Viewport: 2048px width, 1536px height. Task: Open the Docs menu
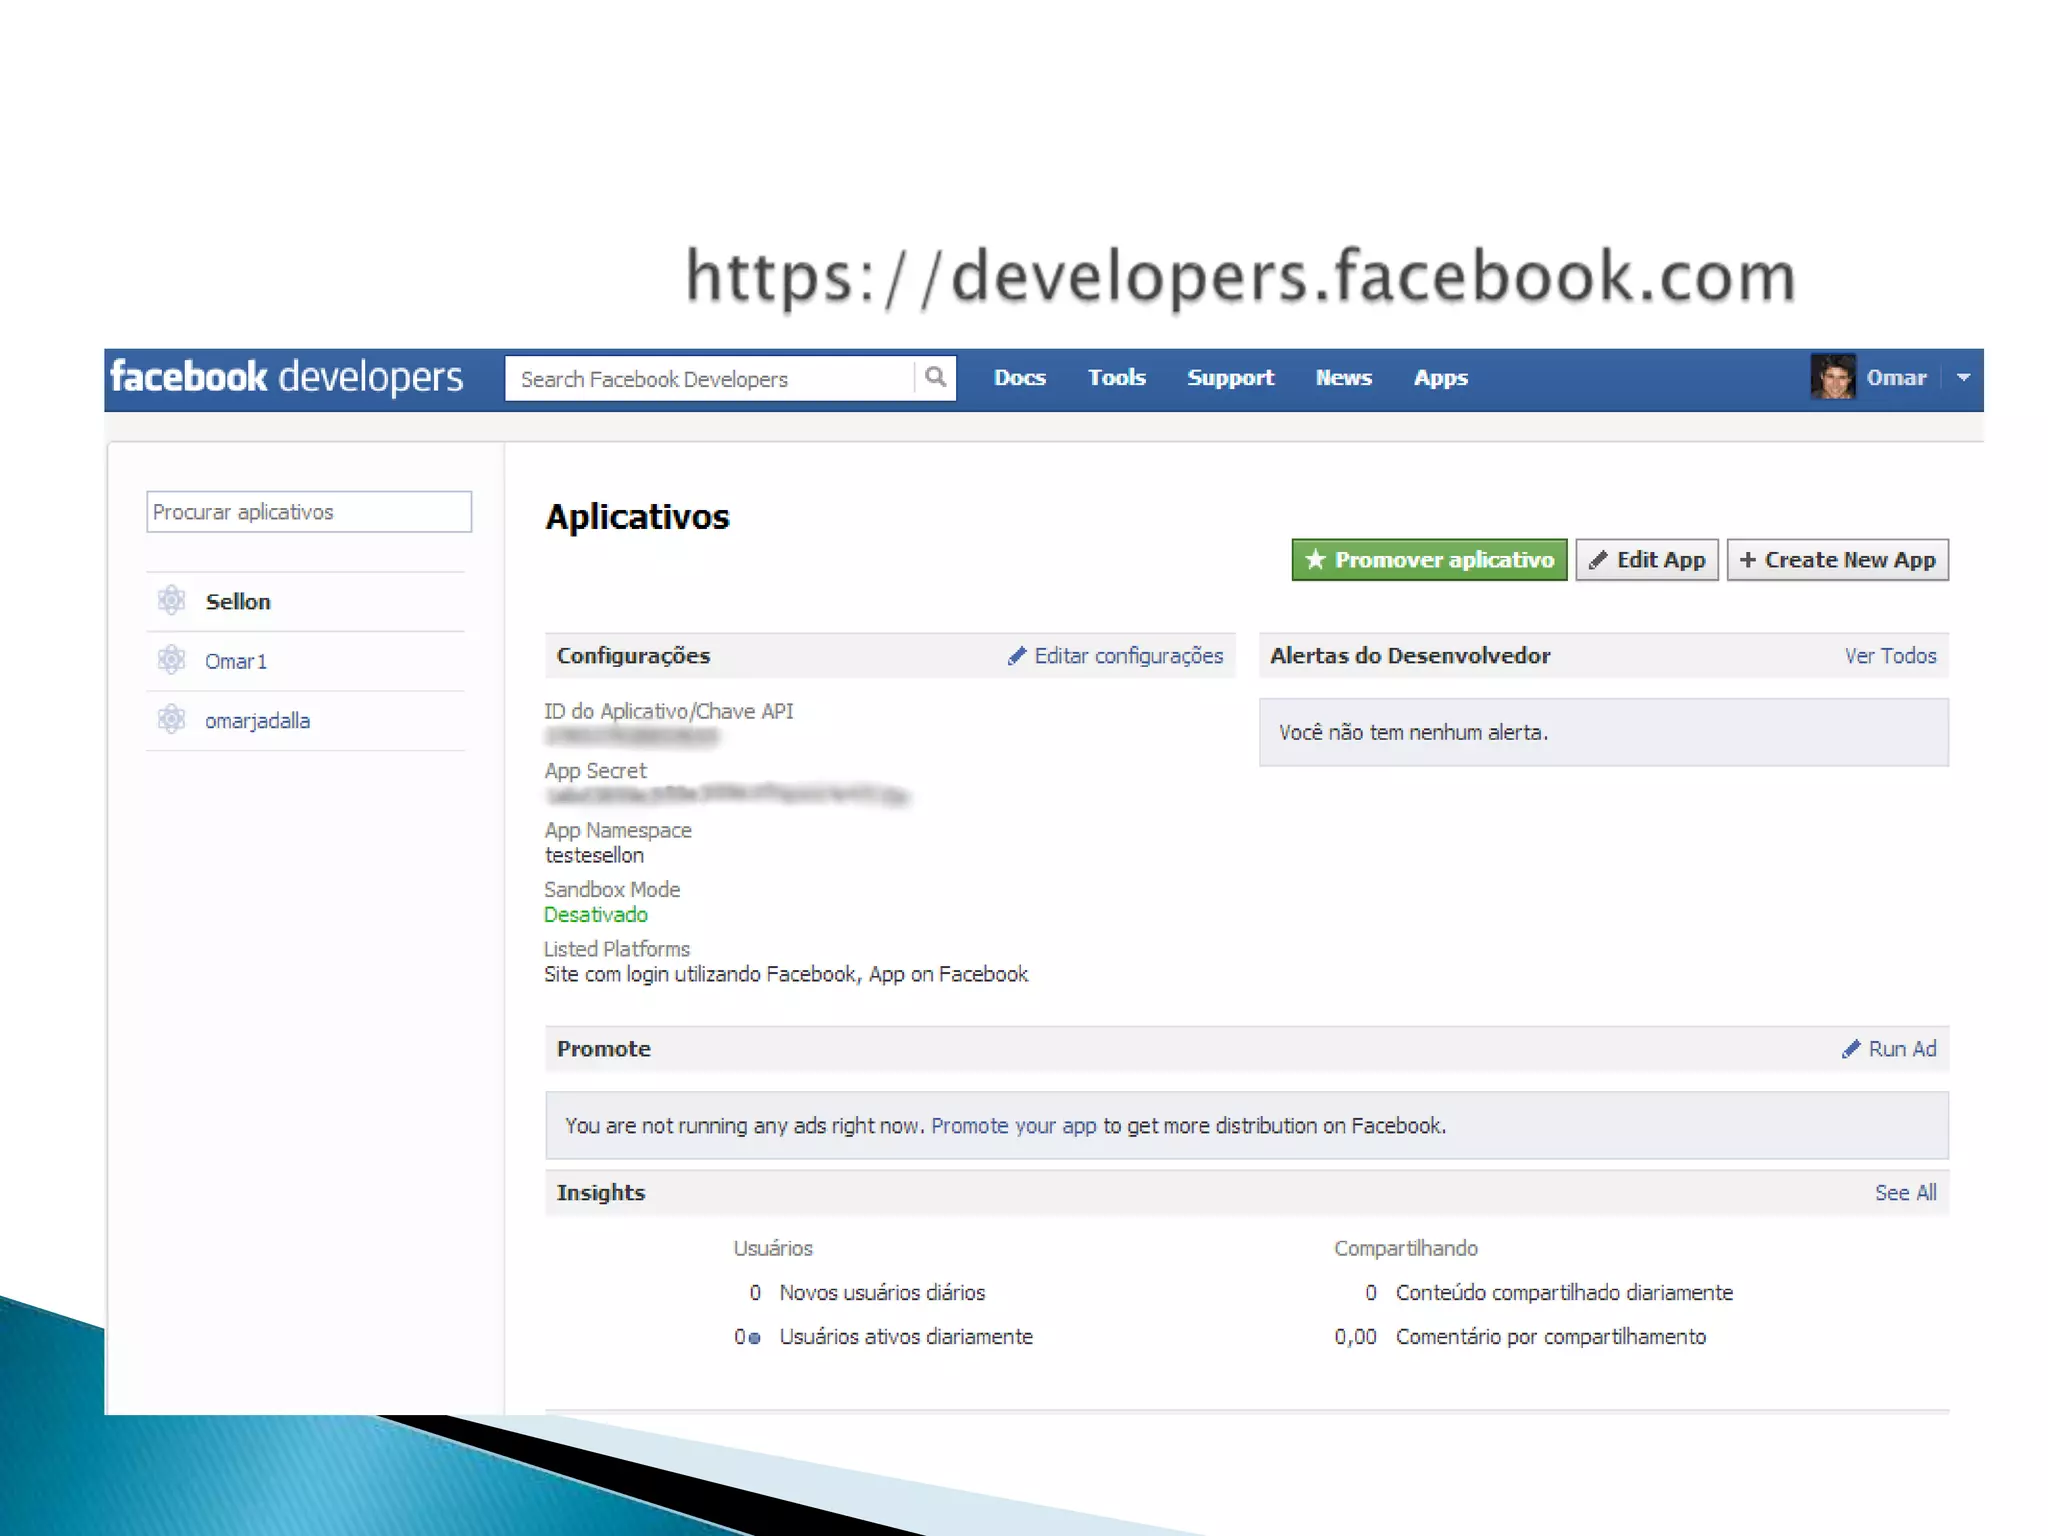click(1019, 378)
